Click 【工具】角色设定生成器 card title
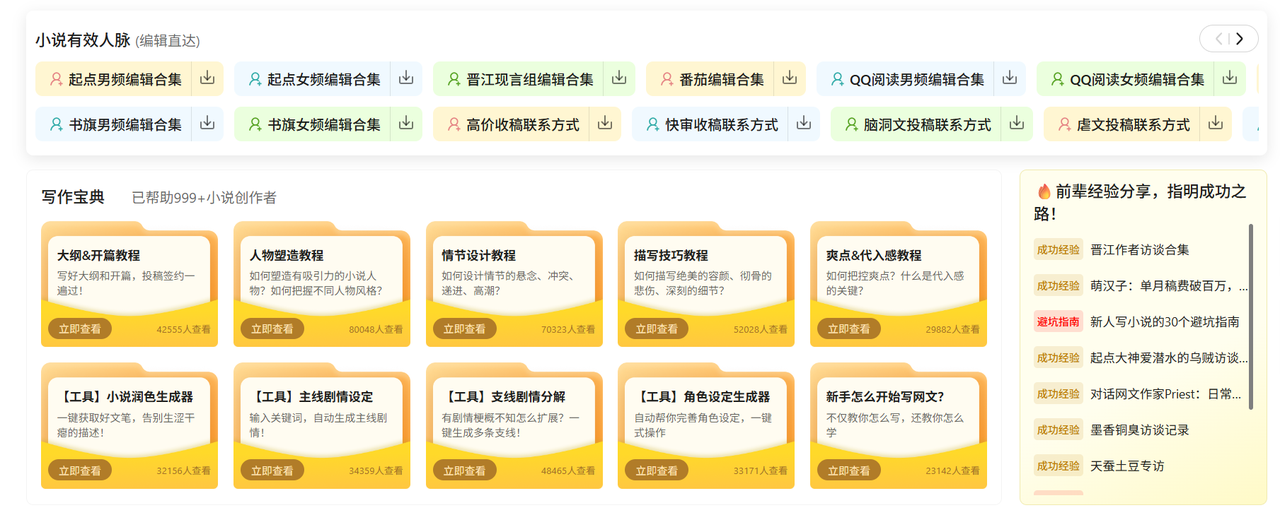 701,397
